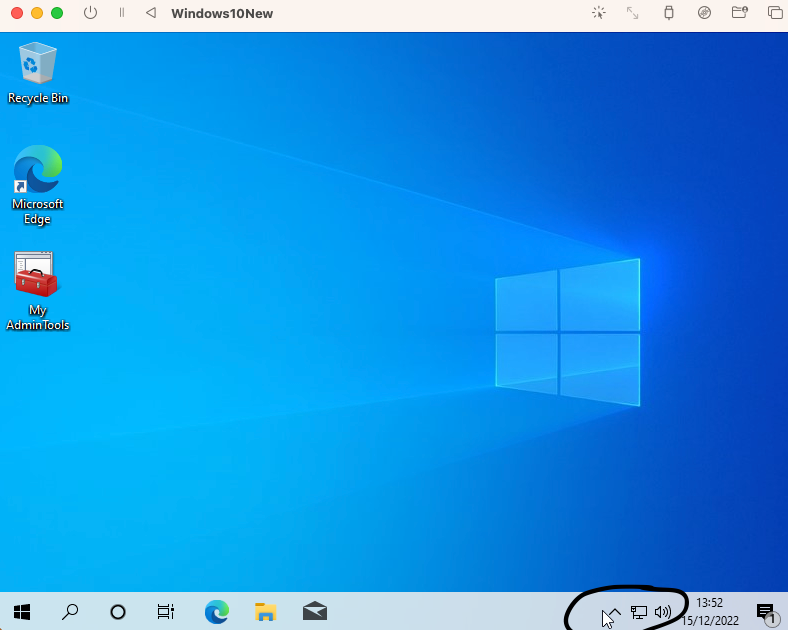Open the Action Center notifications icon
This screenshot has width=788, height=630.
[x=766, y=612]
